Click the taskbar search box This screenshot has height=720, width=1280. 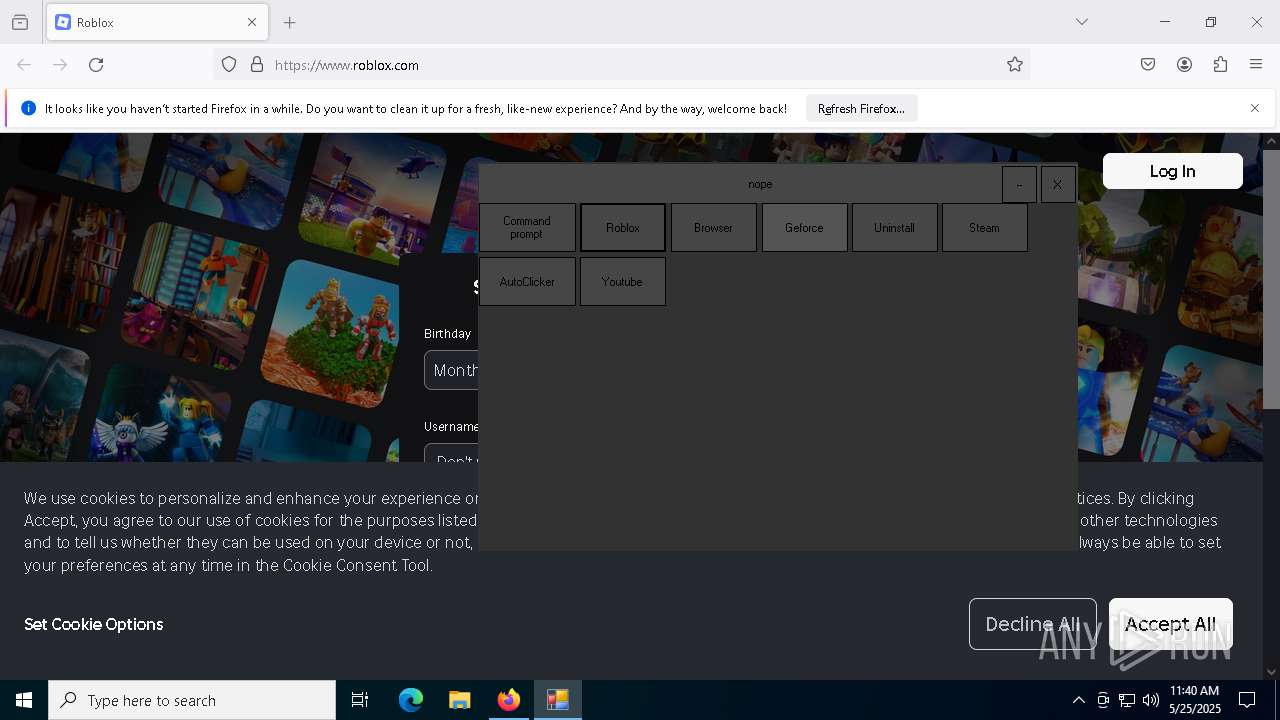[x=192, y=700]
